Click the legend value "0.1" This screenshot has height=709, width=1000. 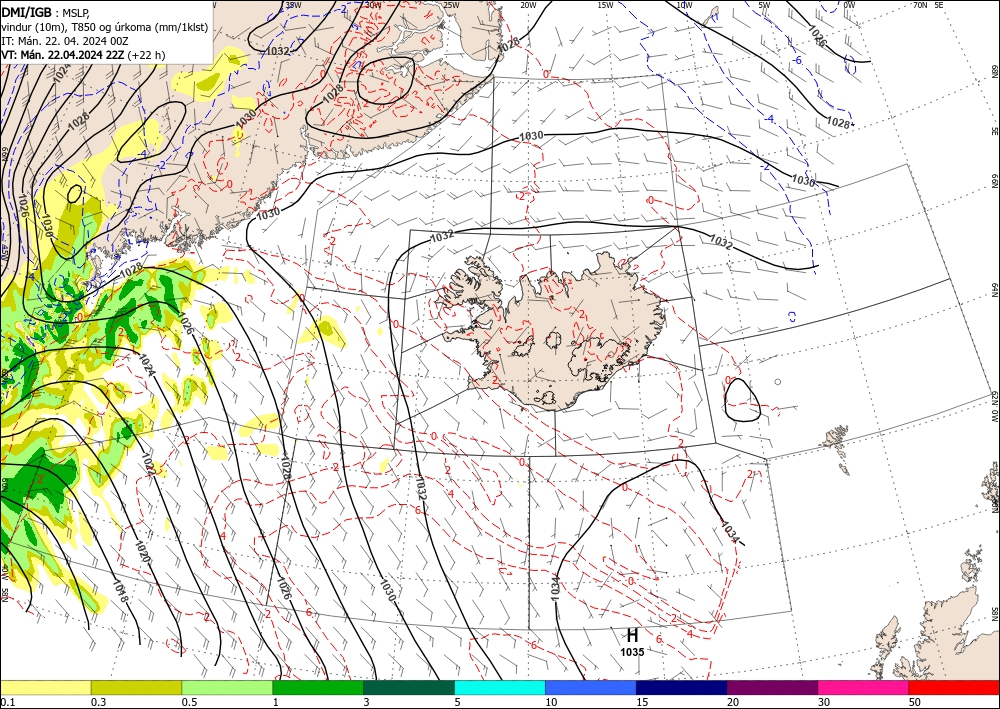pos(6,702)
